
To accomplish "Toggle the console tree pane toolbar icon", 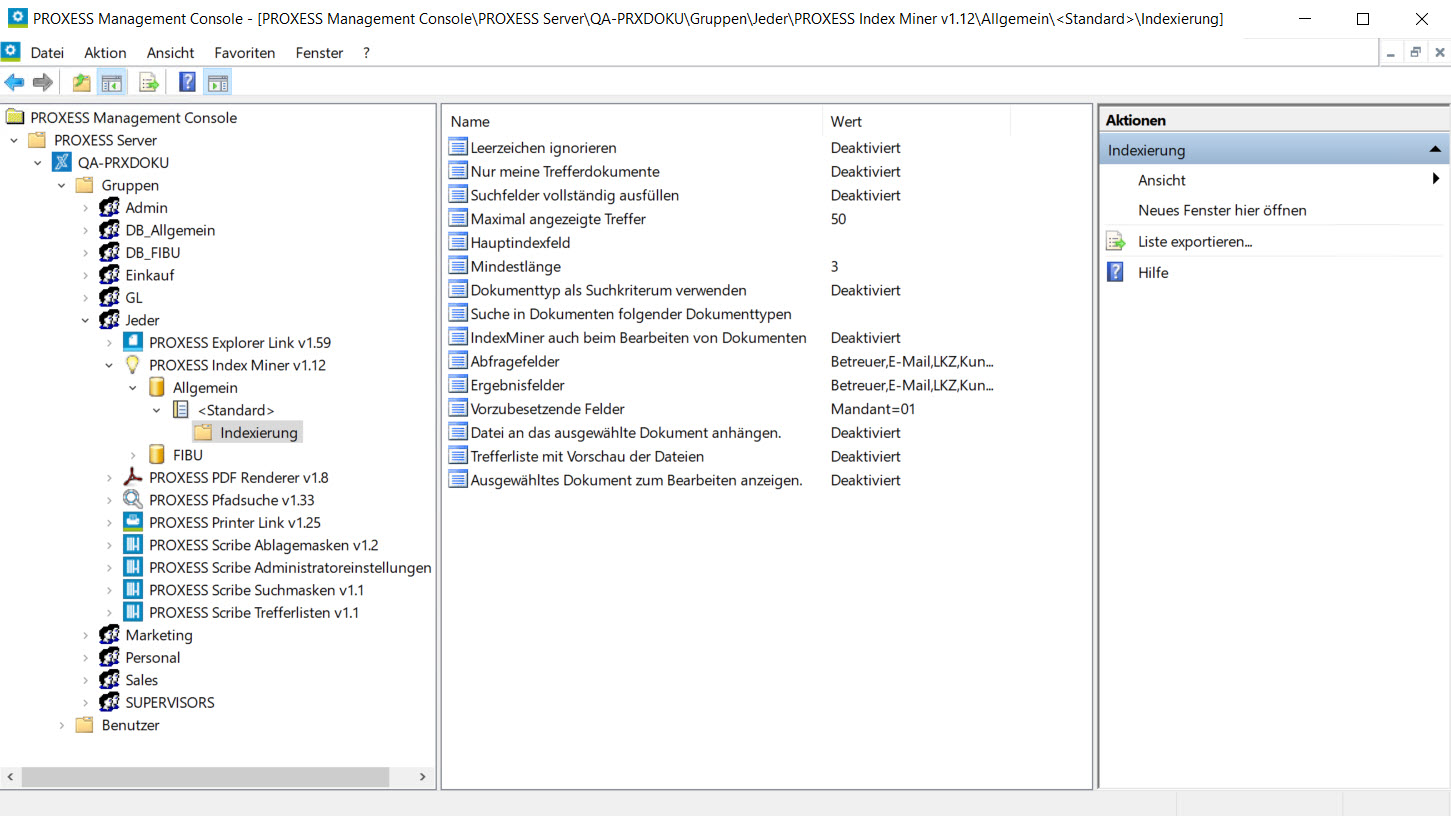I will [111, 82].
